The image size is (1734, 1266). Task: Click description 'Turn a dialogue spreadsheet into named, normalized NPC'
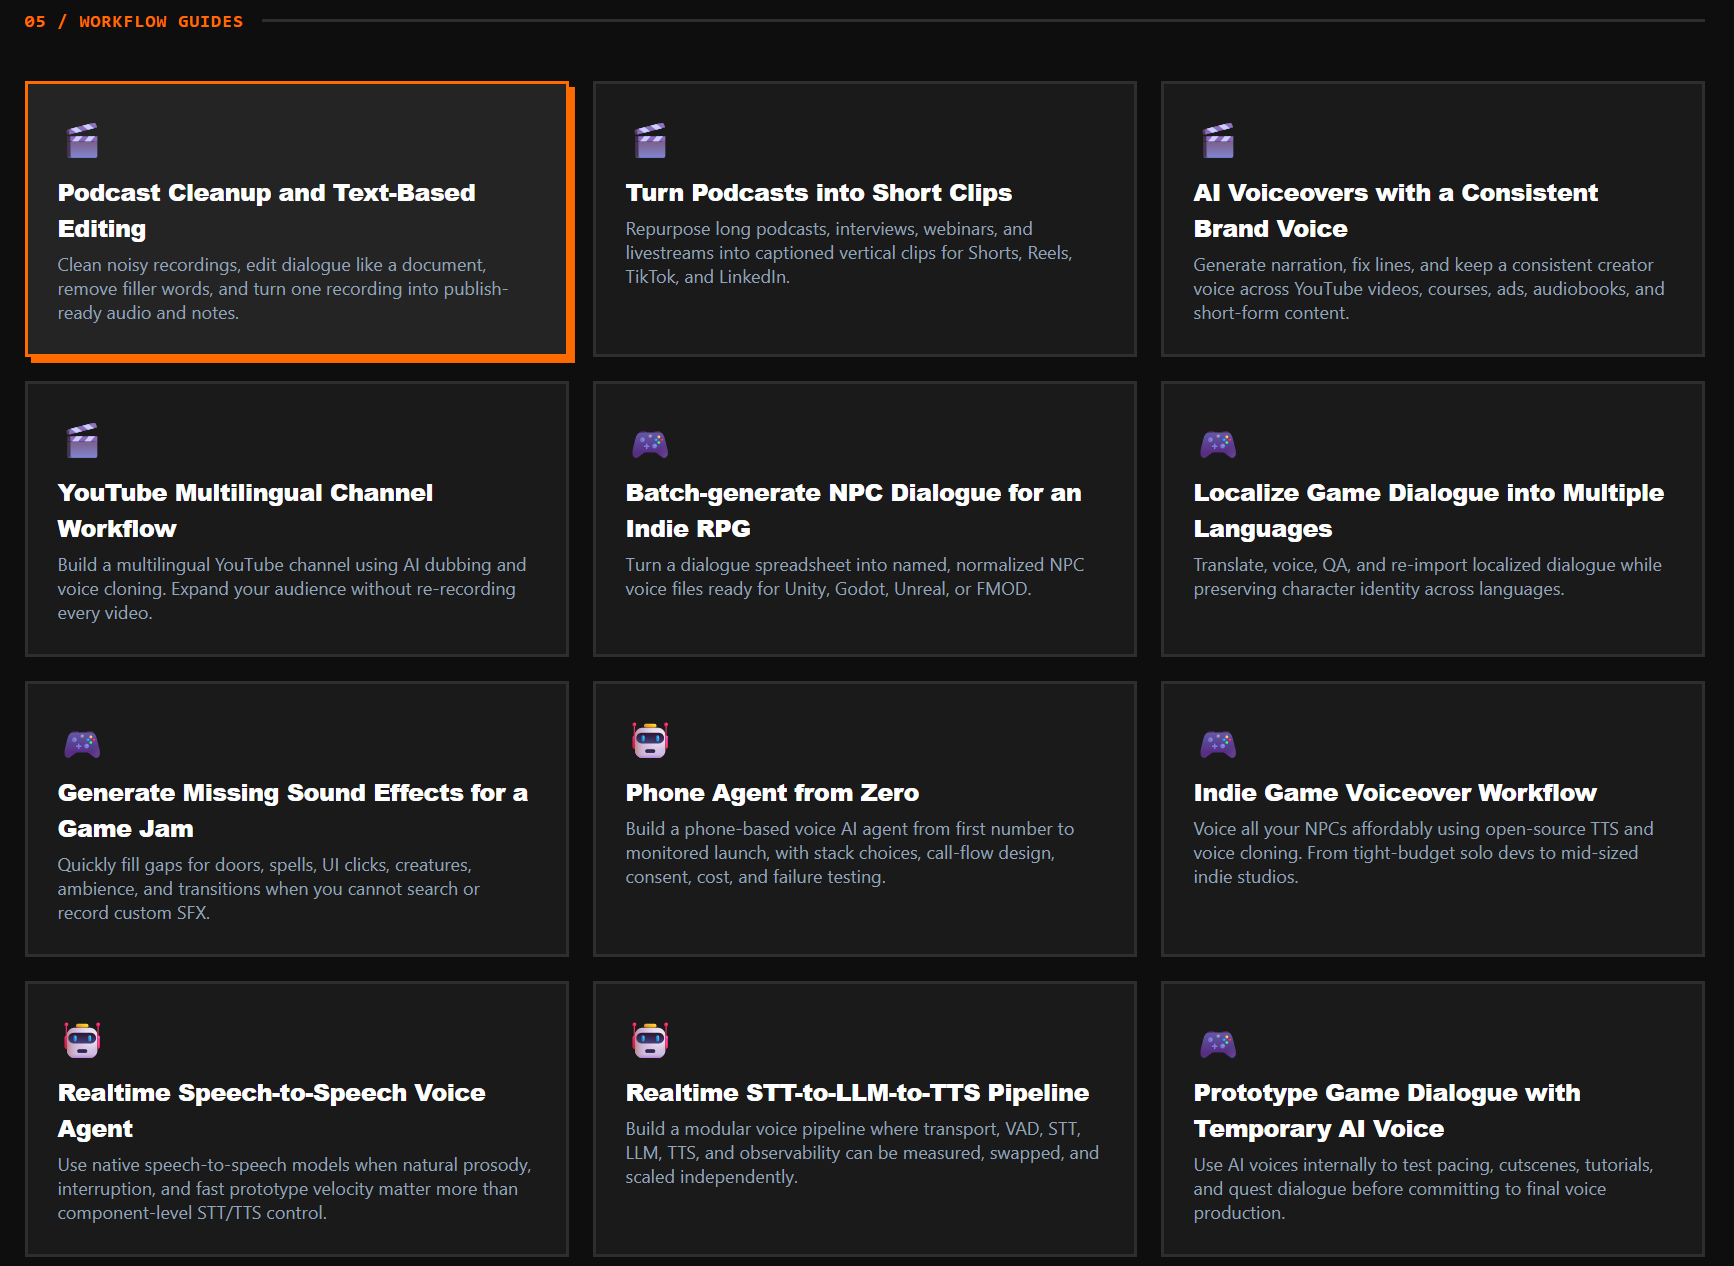click(x=855, y=577)
